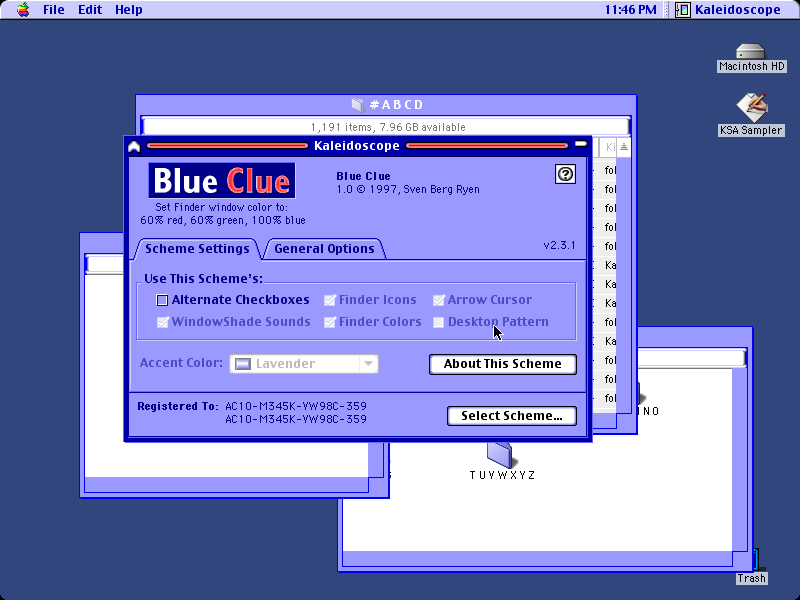
Task: Enable Alternate Checkboxes option
Action: tap(162, 300)
